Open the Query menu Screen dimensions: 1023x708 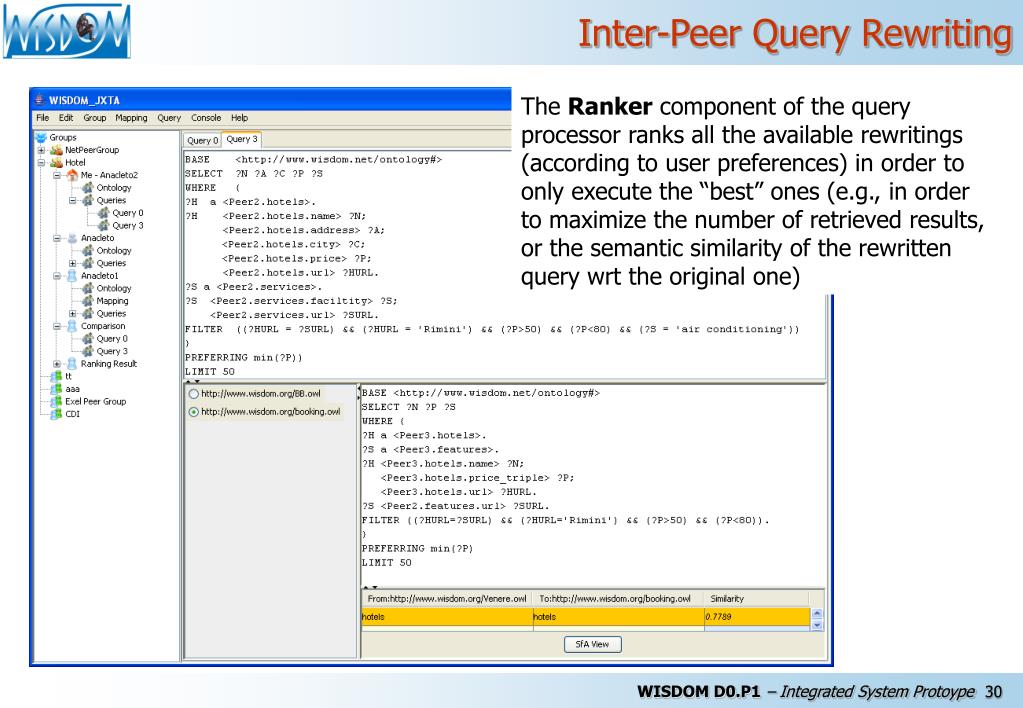[x=169, y=118]
